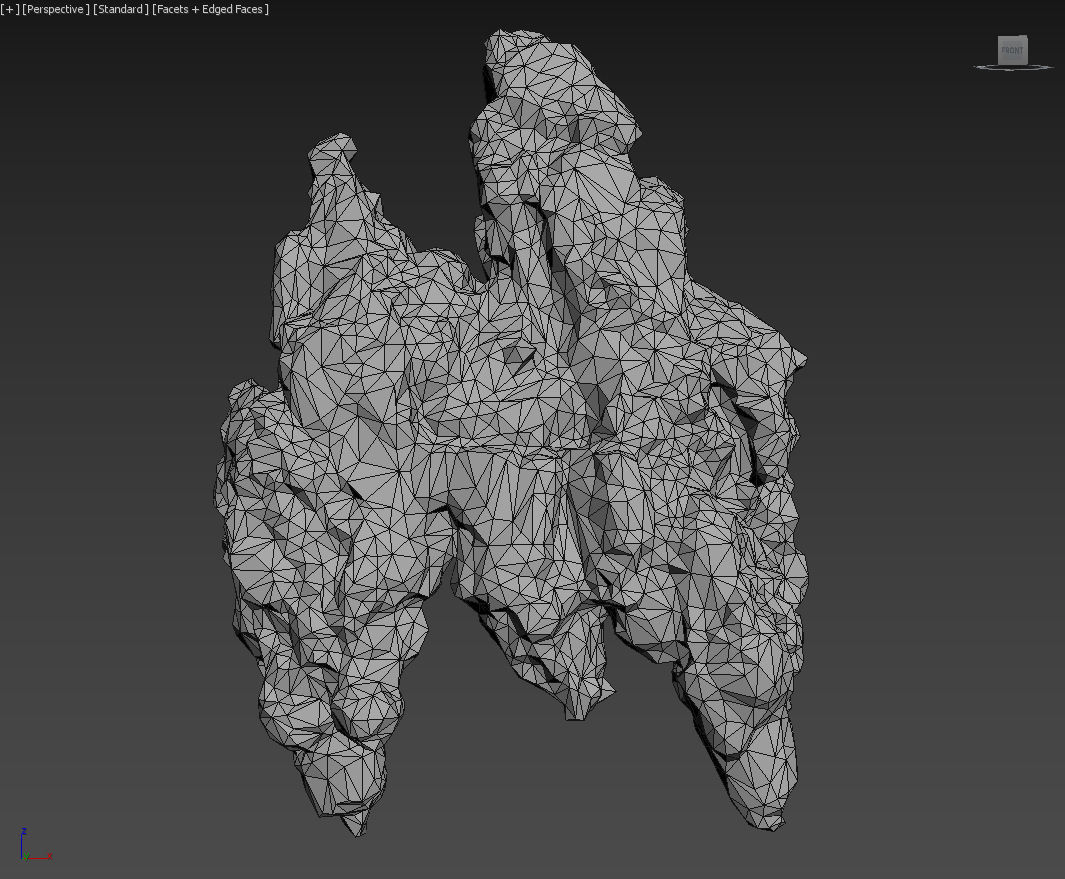
Task: Open the Standard shading viewport menu
Action: 121,10
